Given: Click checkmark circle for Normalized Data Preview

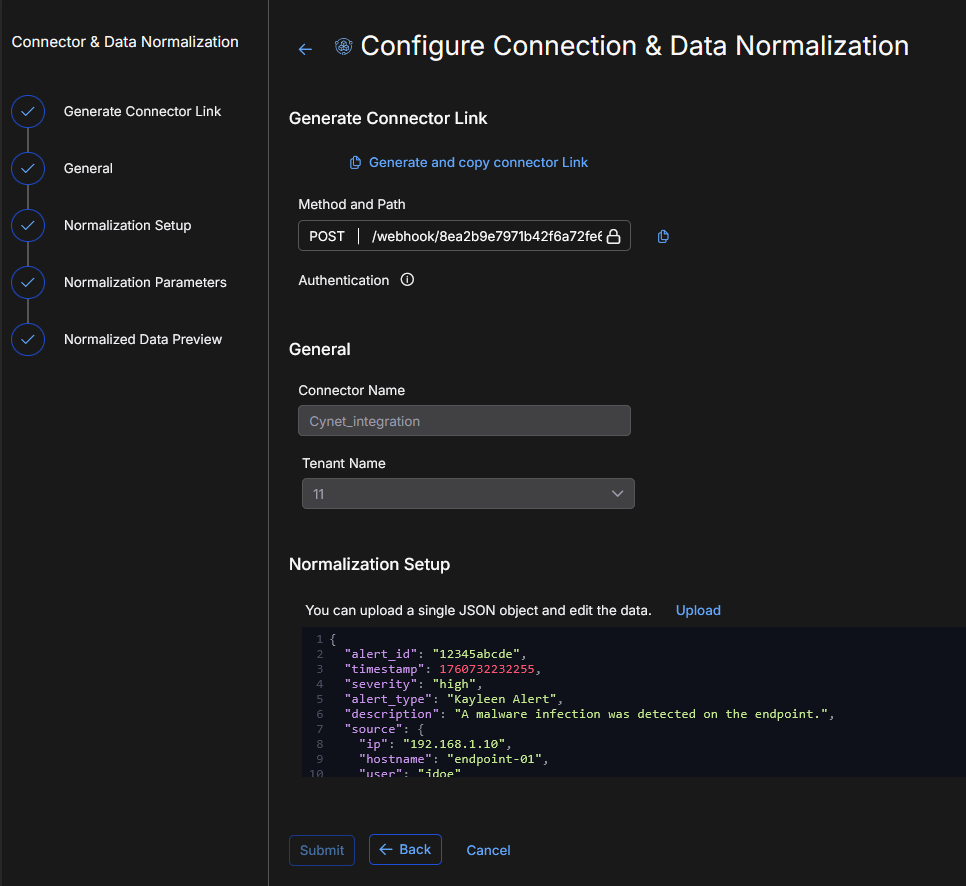Looking at the screenshot, I should (x=28, y=340).
